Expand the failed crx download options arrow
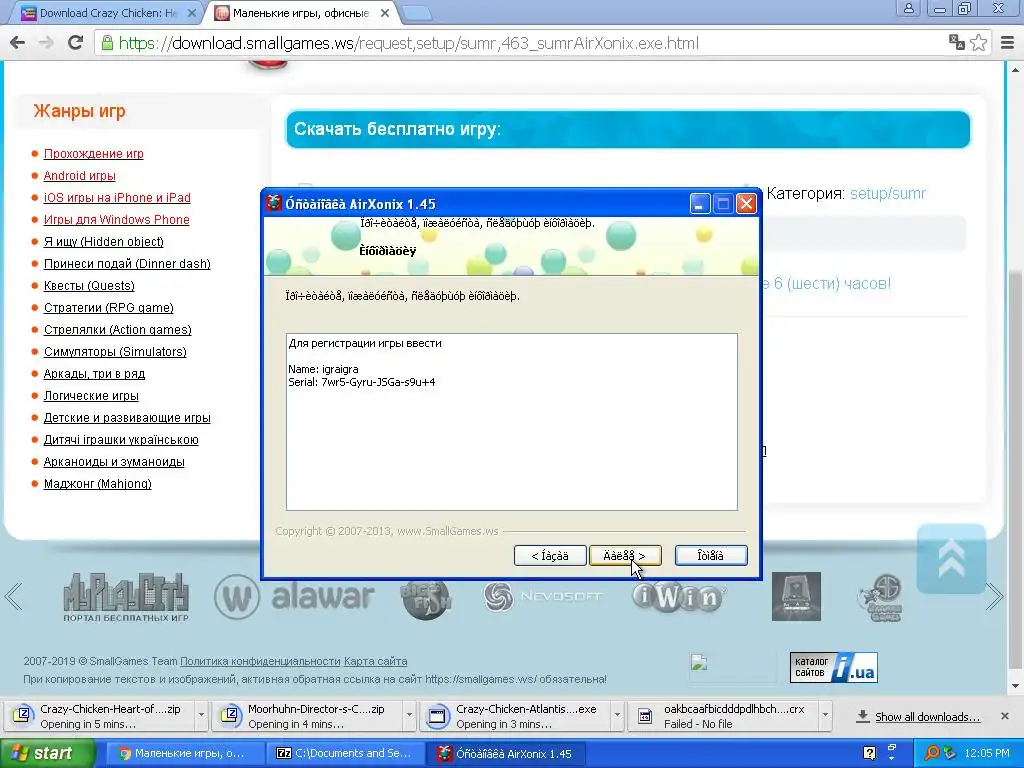1024x768 pixels. [x=825, y=716]
